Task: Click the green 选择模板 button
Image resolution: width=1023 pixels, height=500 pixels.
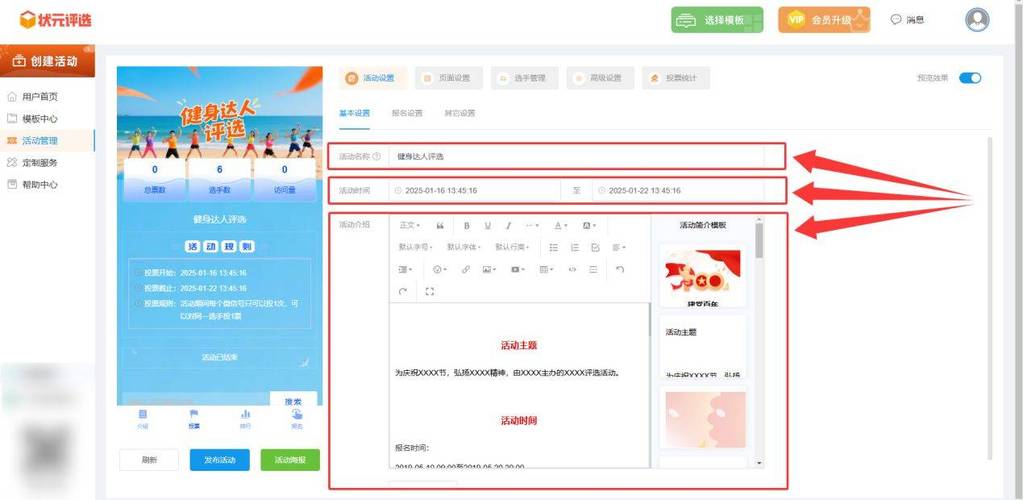Action: (x=717, y=20)
